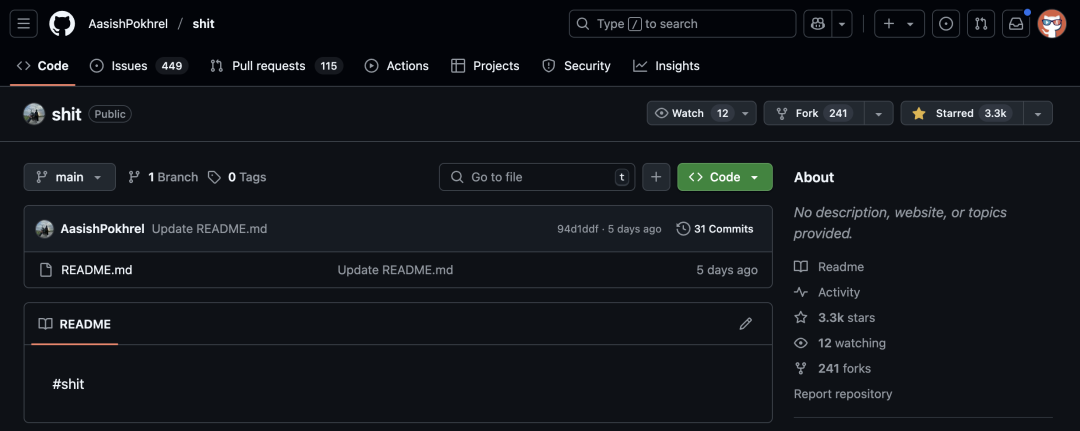Open commit hash 94d1ddf
The height and width of the screenshot is (431, 1080).
[578, 229]
